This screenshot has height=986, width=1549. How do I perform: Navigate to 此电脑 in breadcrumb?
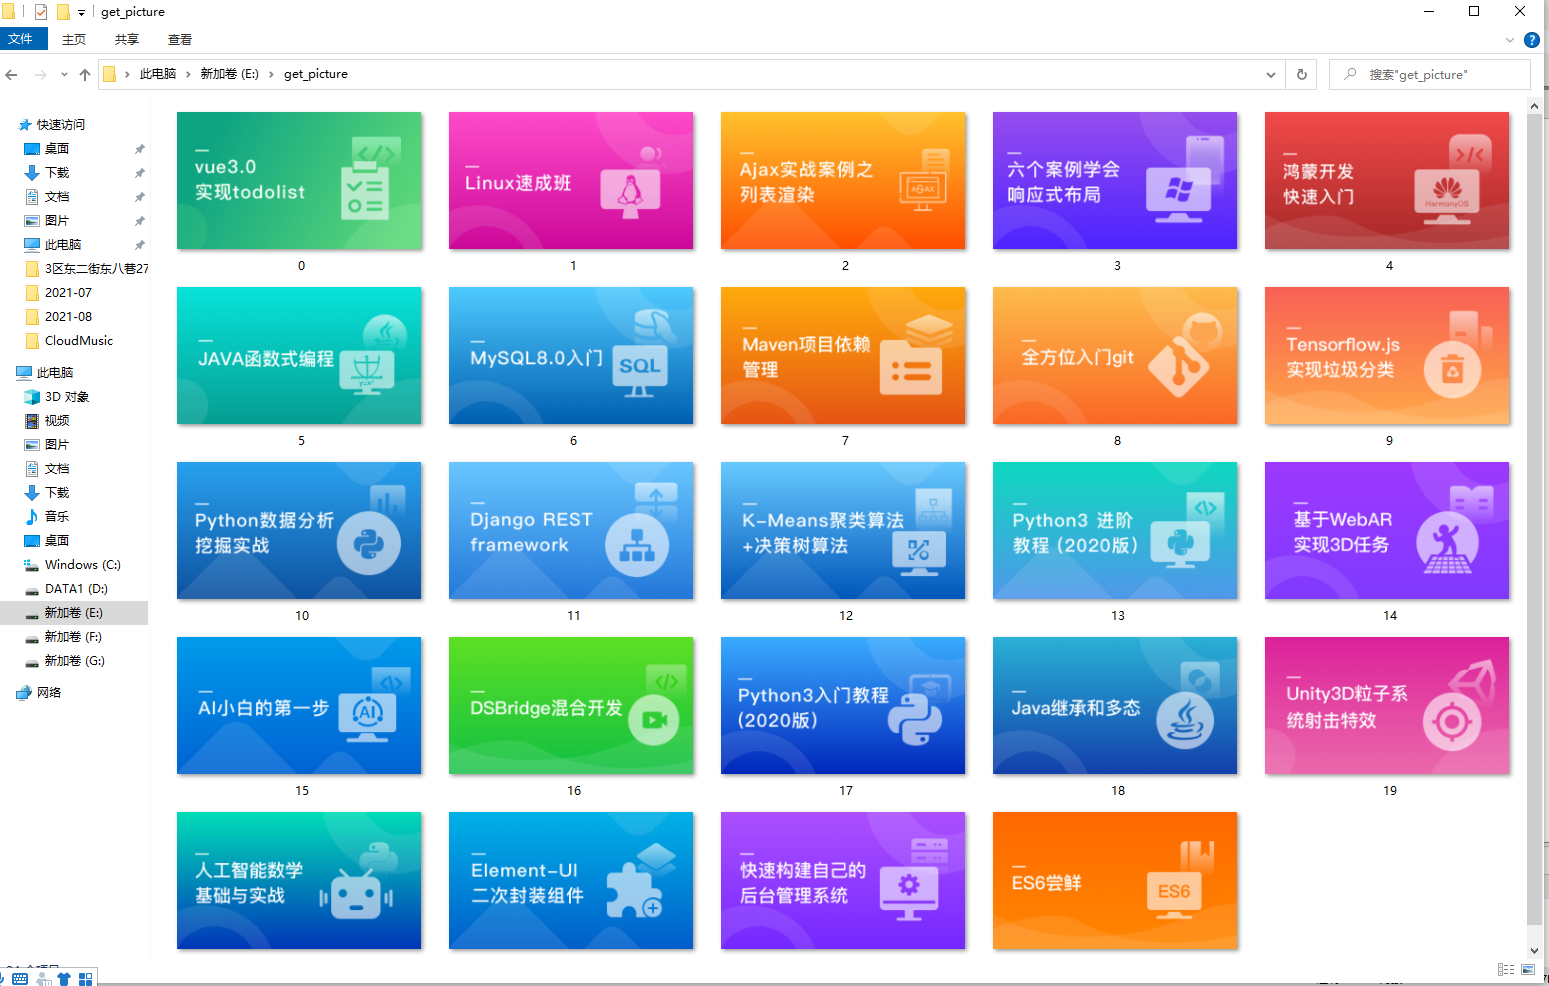pos(158,74)
